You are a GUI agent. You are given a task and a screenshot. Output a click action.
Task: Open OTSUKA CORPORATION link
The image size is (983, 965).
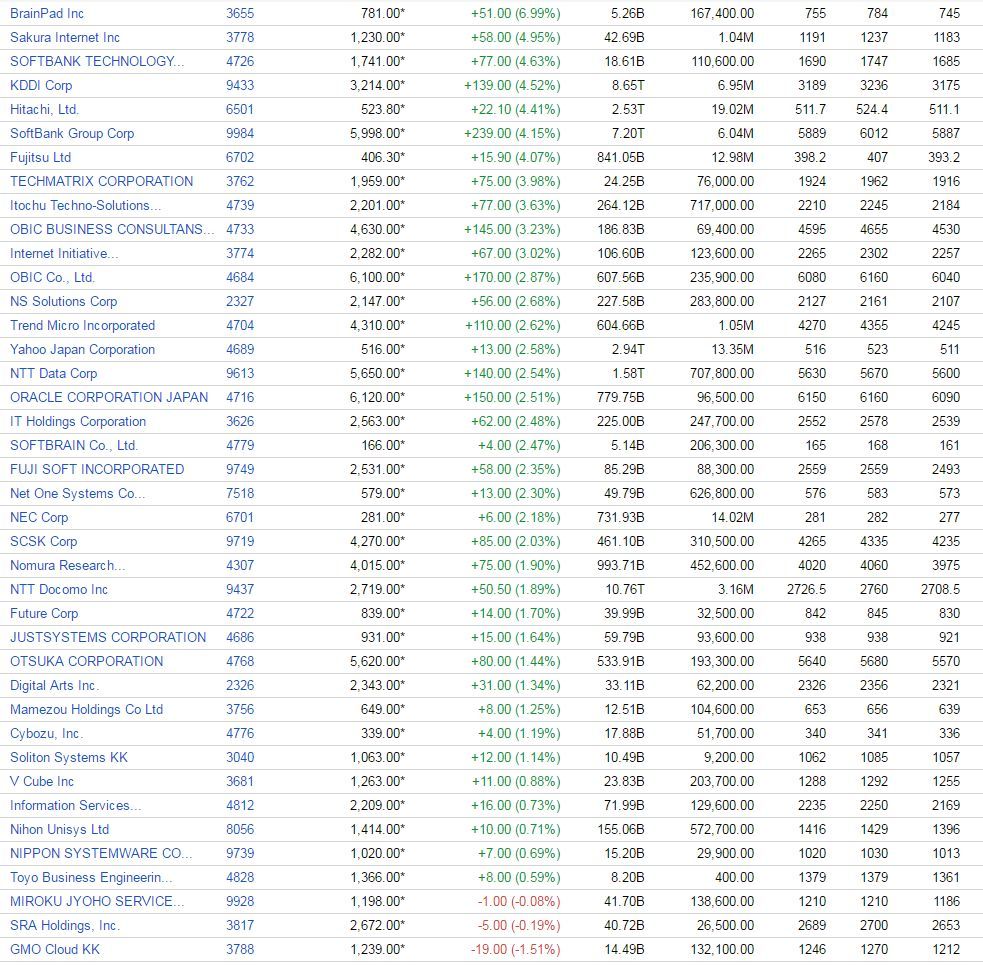tap(87, 662)
